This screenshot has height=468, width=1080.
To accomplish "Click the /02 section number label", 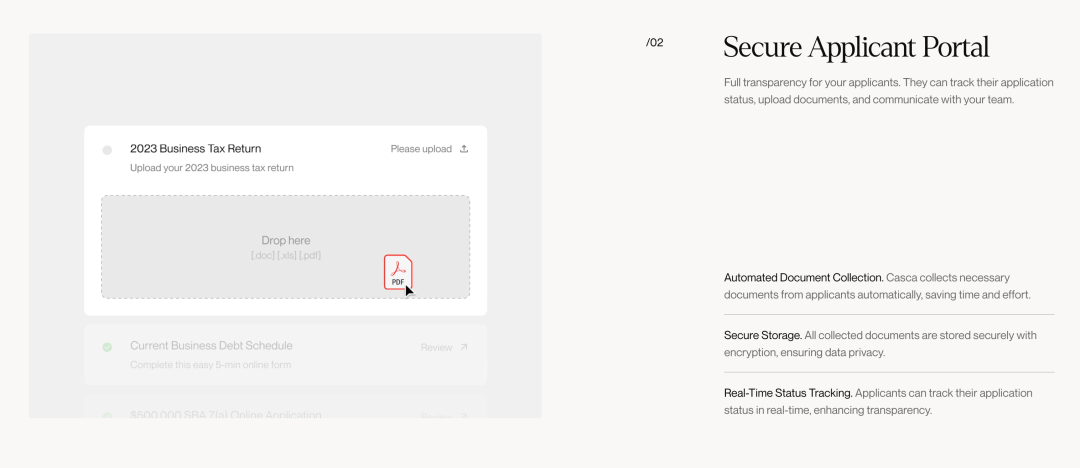I will (x=655, y=43).
